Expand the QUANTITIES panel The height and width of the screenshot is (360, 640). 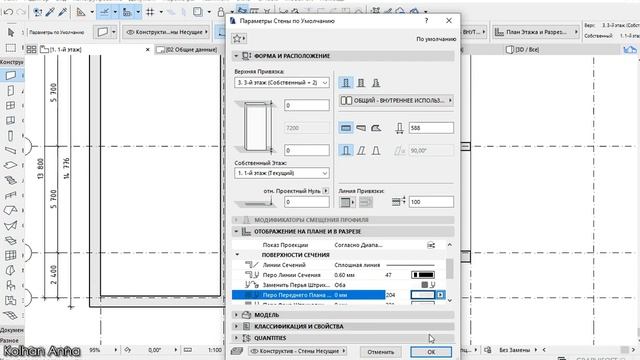(236, 338)
